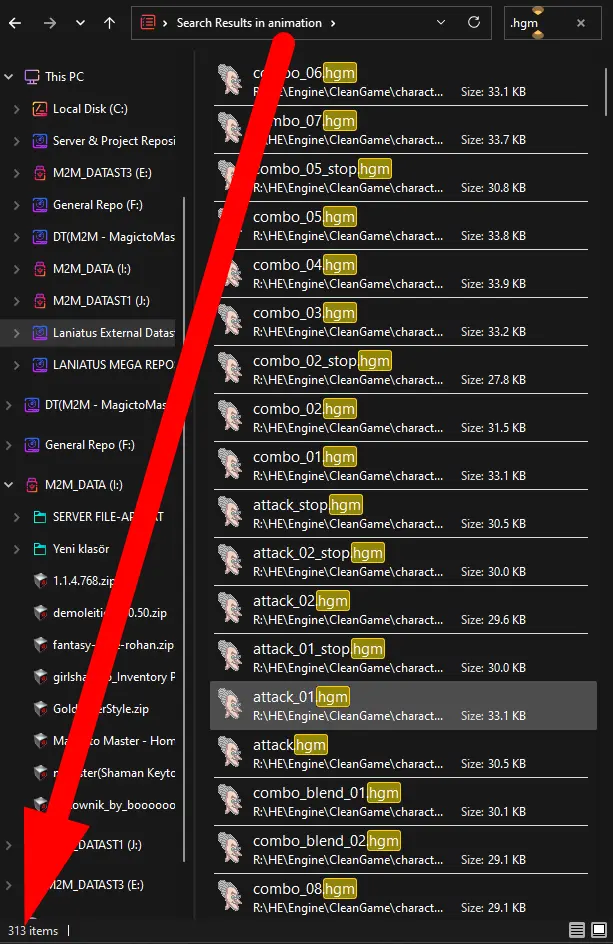Go back with the left arrow button

coord(15,23)
